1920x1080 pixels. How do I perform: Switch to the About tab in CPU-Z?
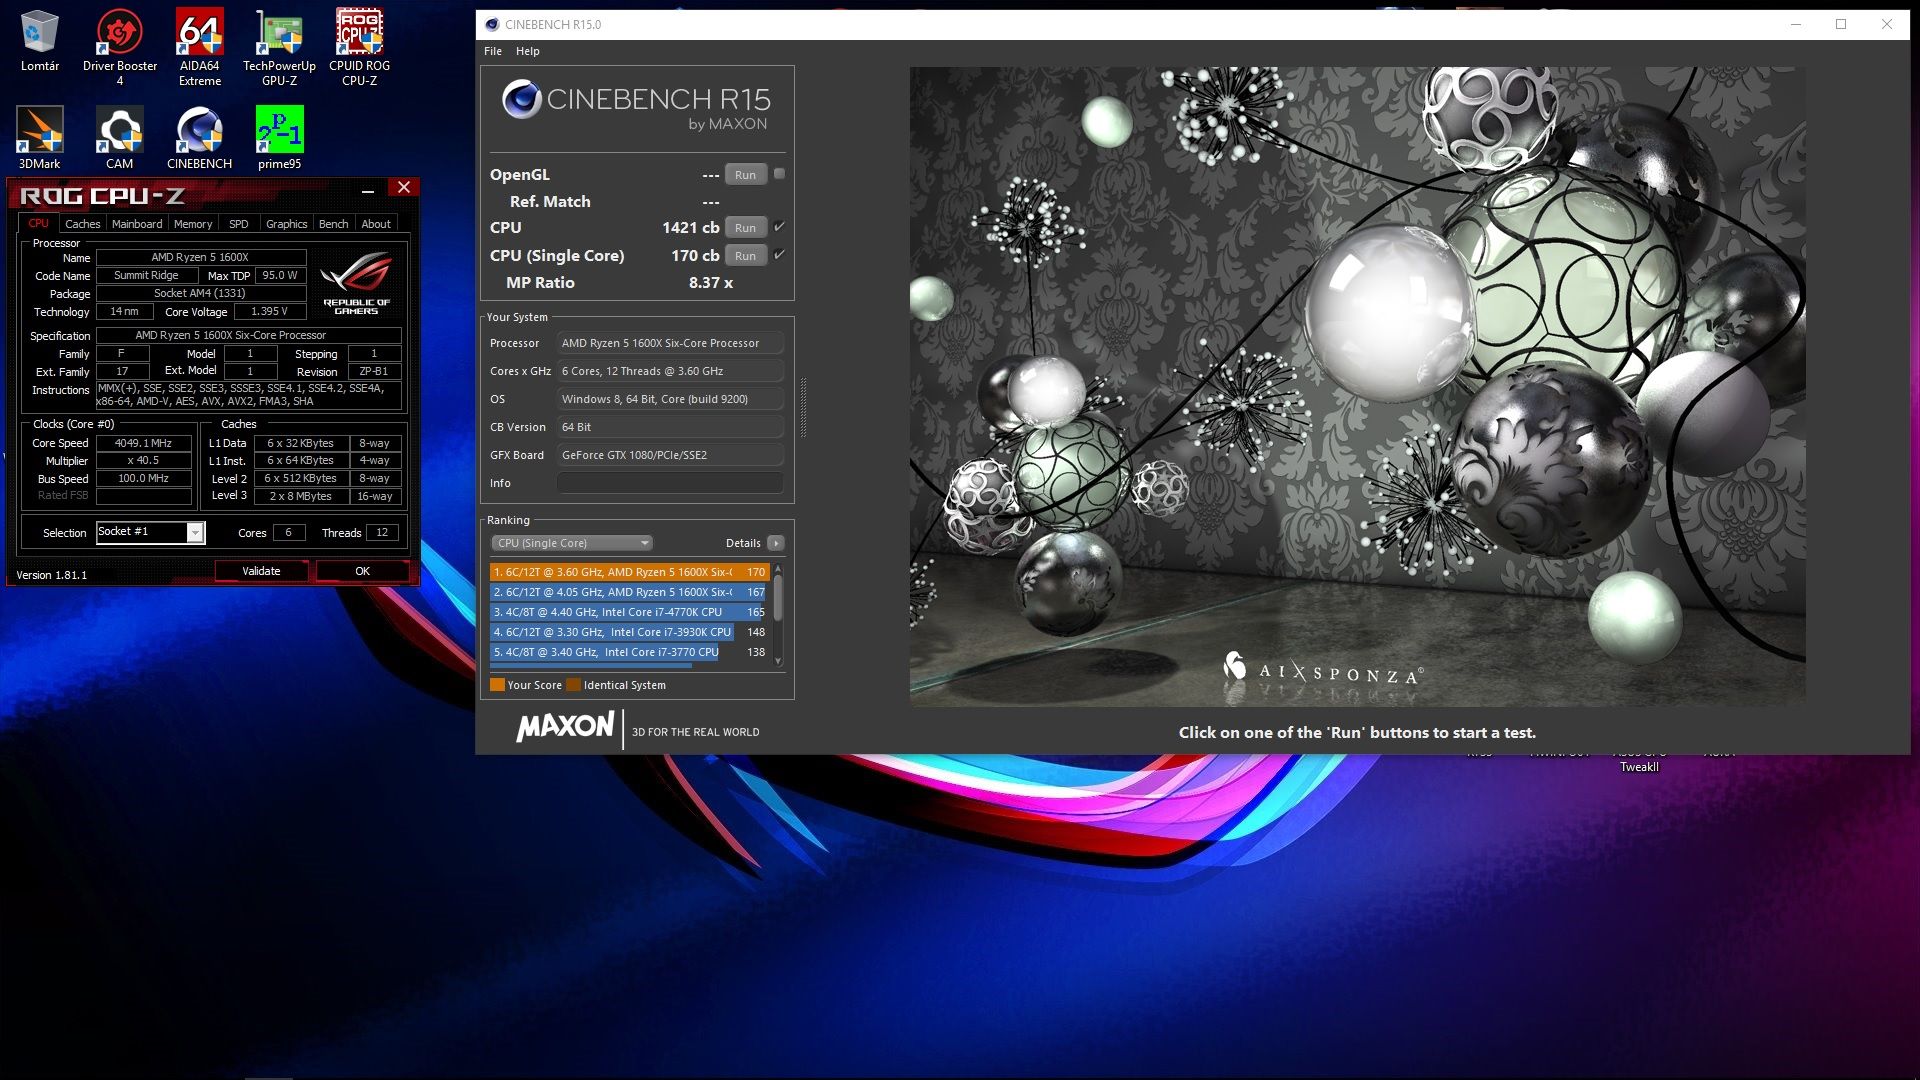(376, 224)
